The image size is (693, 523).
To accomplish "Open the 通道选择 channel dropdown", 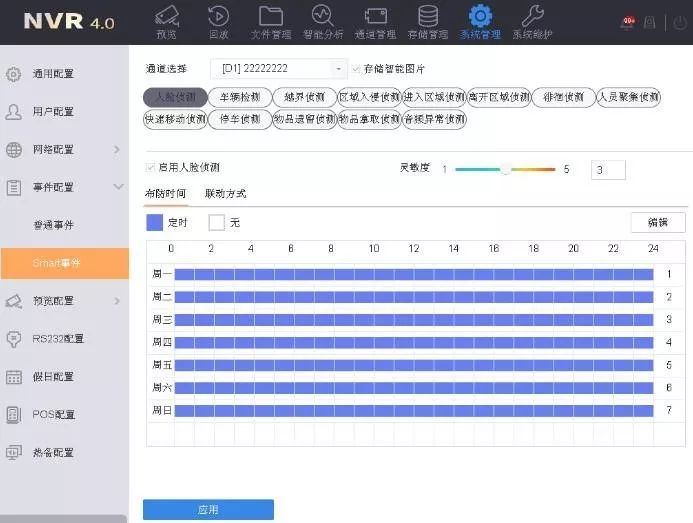I will coord(277,69).
